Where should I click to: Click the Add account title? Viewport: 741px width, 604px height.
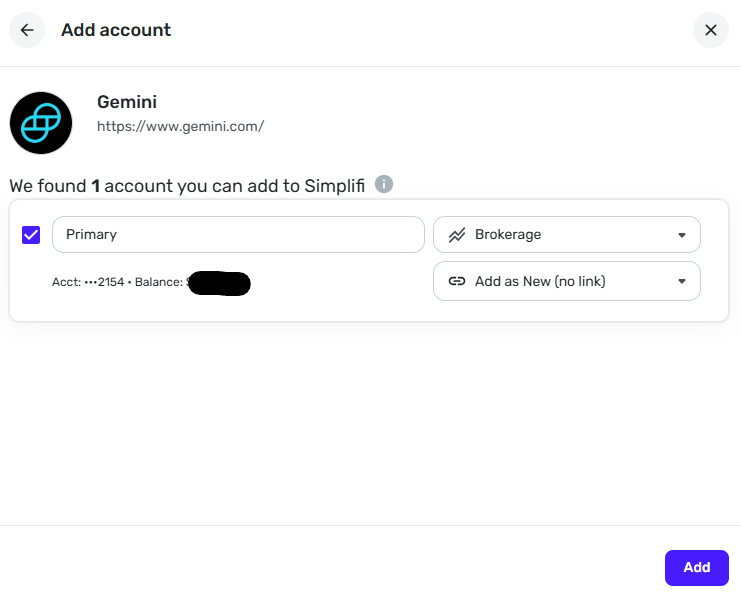point(116,30)
